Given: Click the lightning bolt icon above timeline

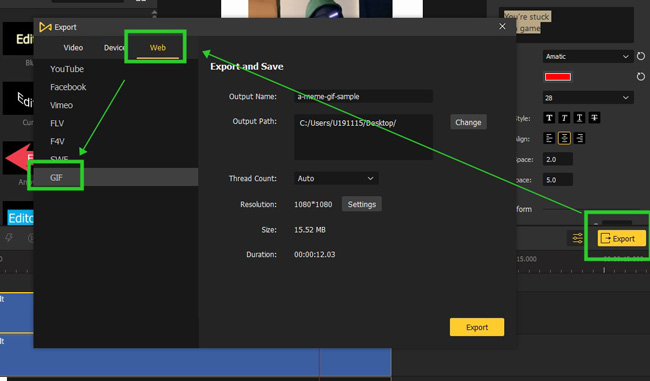Looking at the screenshot, I should click(x=9, y=238).
